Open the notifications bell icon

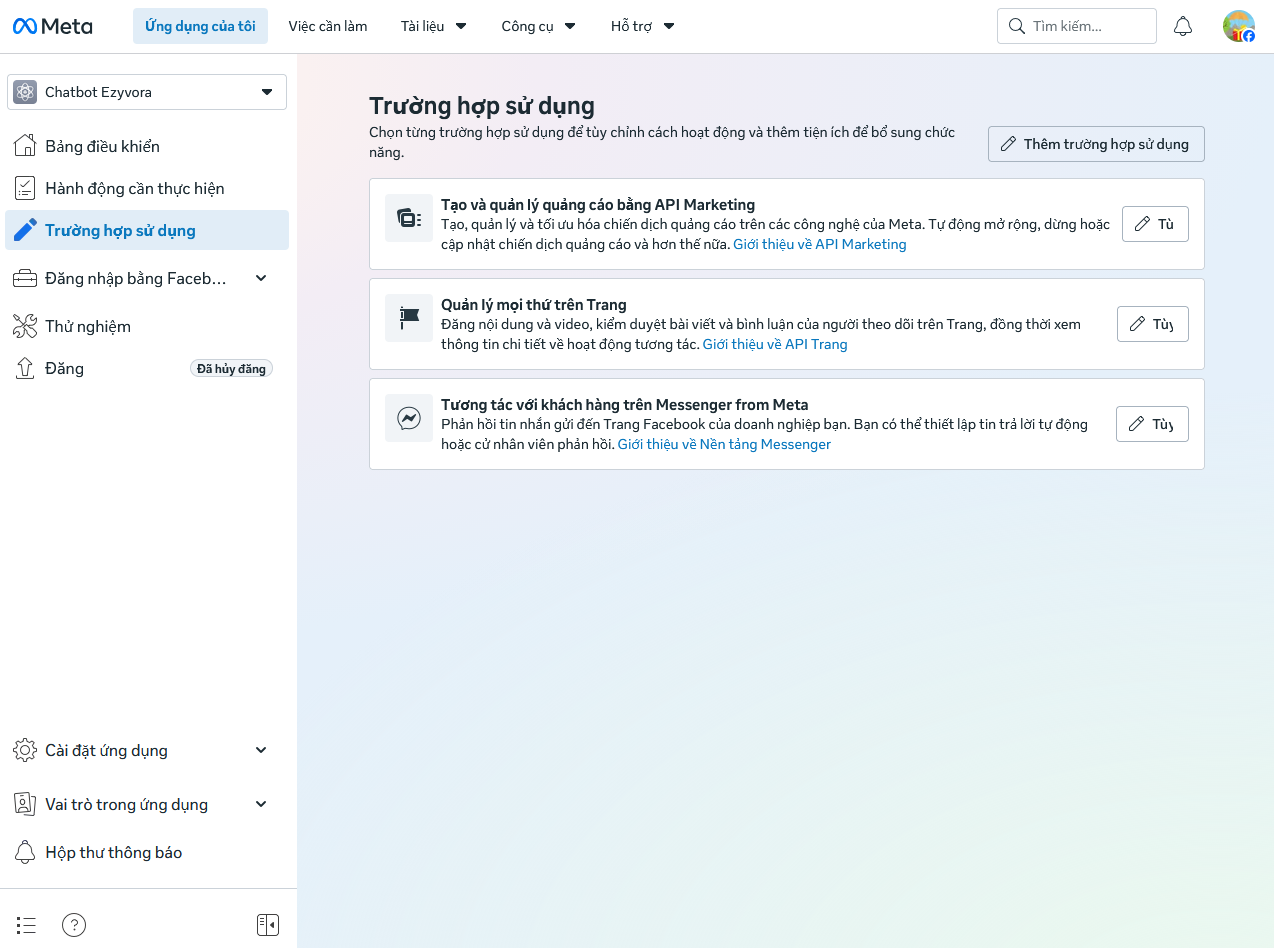pos(1183,26)
